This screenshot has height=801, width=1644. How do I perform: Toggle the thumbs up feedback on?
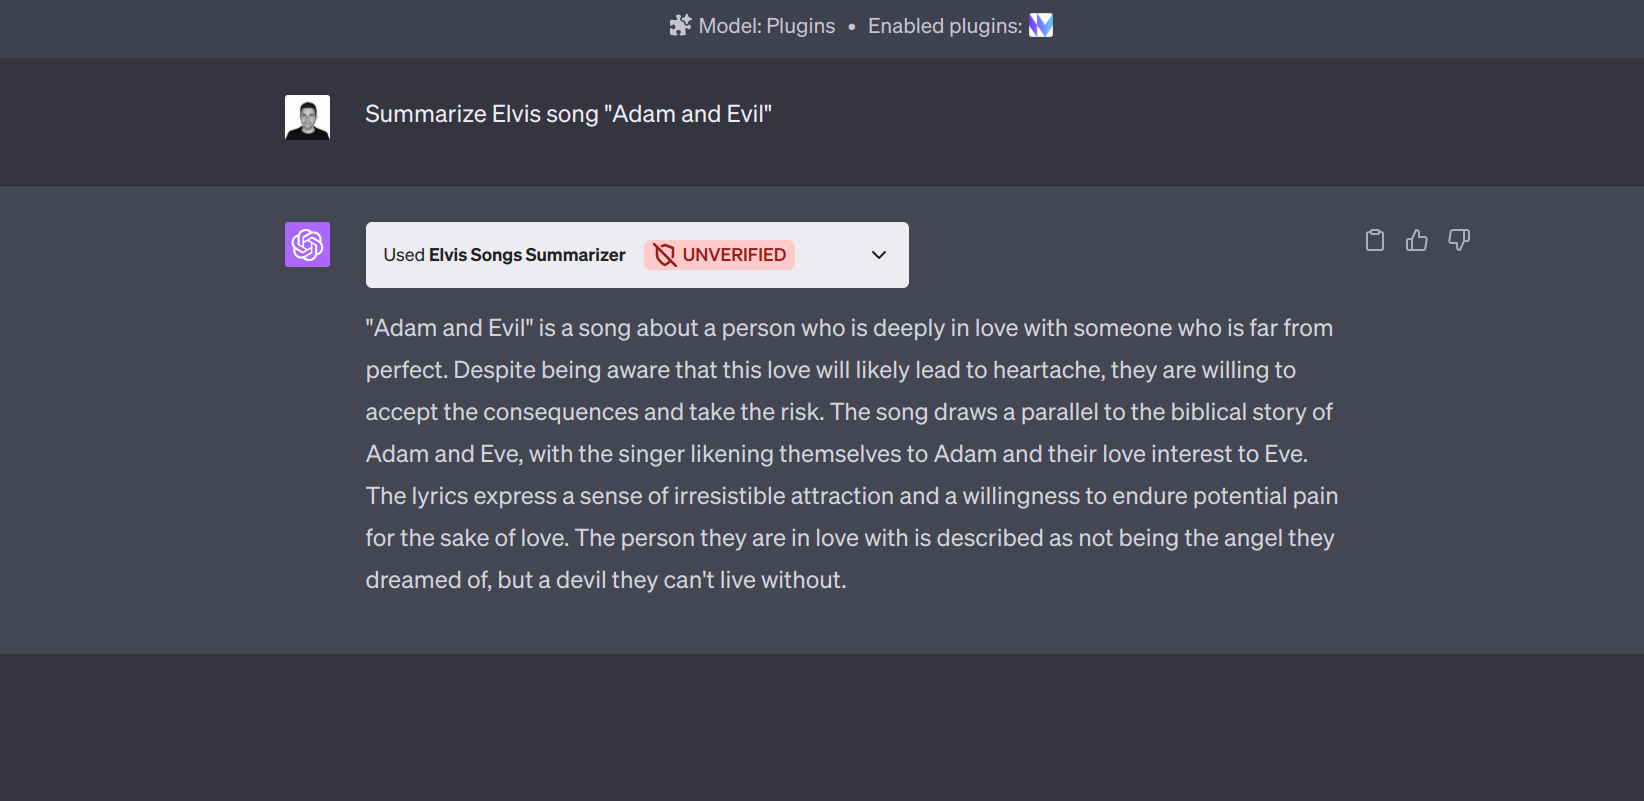1417,240
